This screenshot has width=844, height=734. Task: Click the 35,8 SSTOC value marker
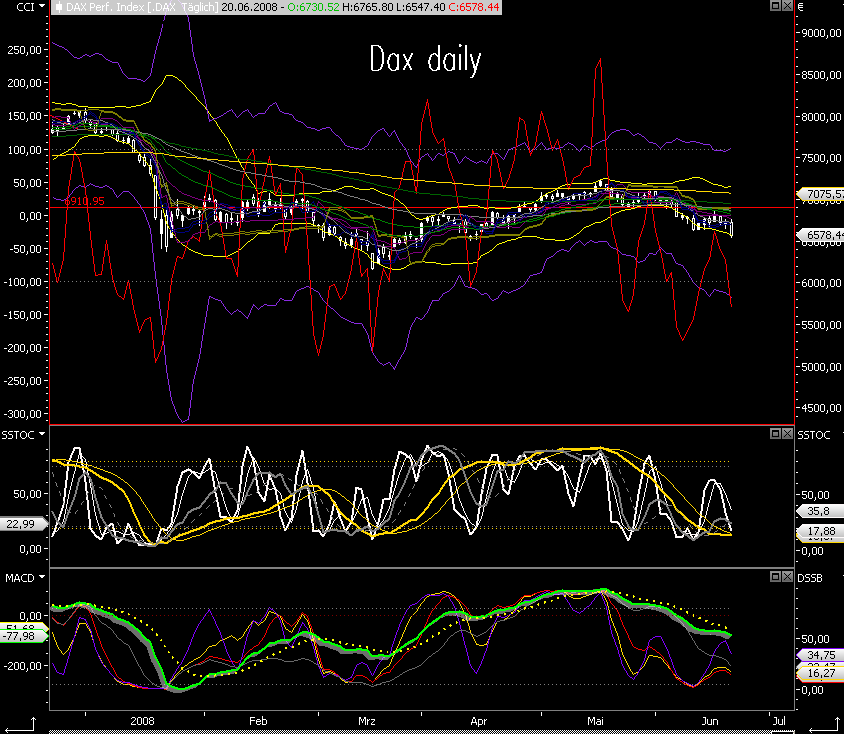point(818,511)
